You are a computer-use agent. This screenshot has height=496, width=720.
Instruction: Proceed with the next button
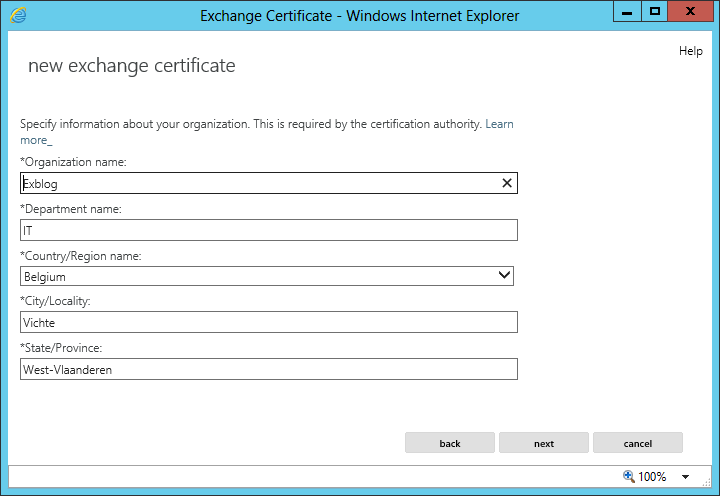pyautogui.click(x=544, y=443)
